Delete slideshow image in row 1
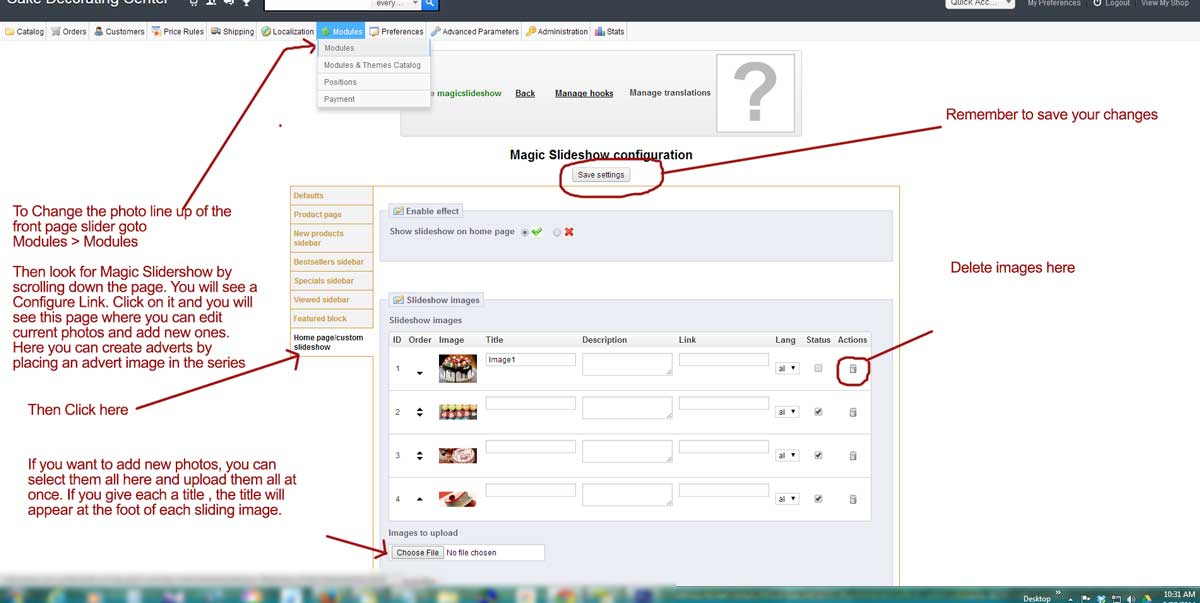Viewport: 1200px width, 603px height. [x=853, y=369]
